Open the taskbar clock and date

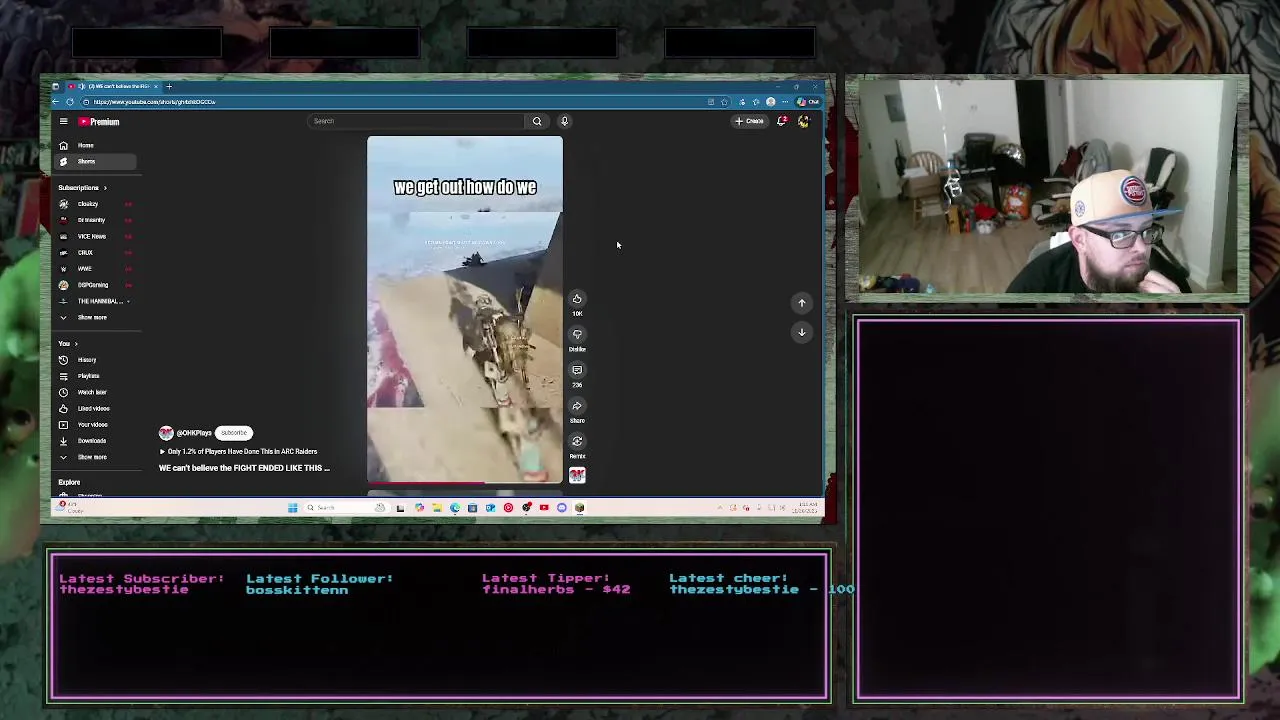point(804,508)
